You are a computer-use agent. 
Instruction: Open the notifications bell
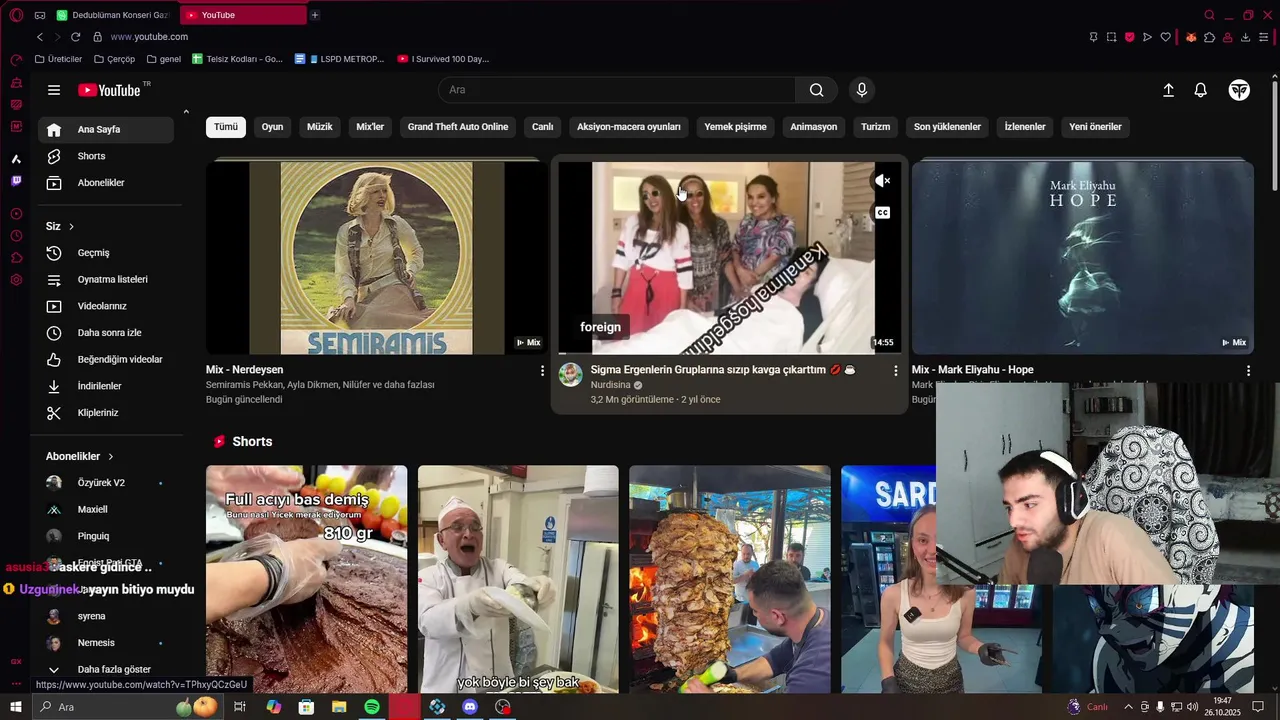click(1201, 90)
